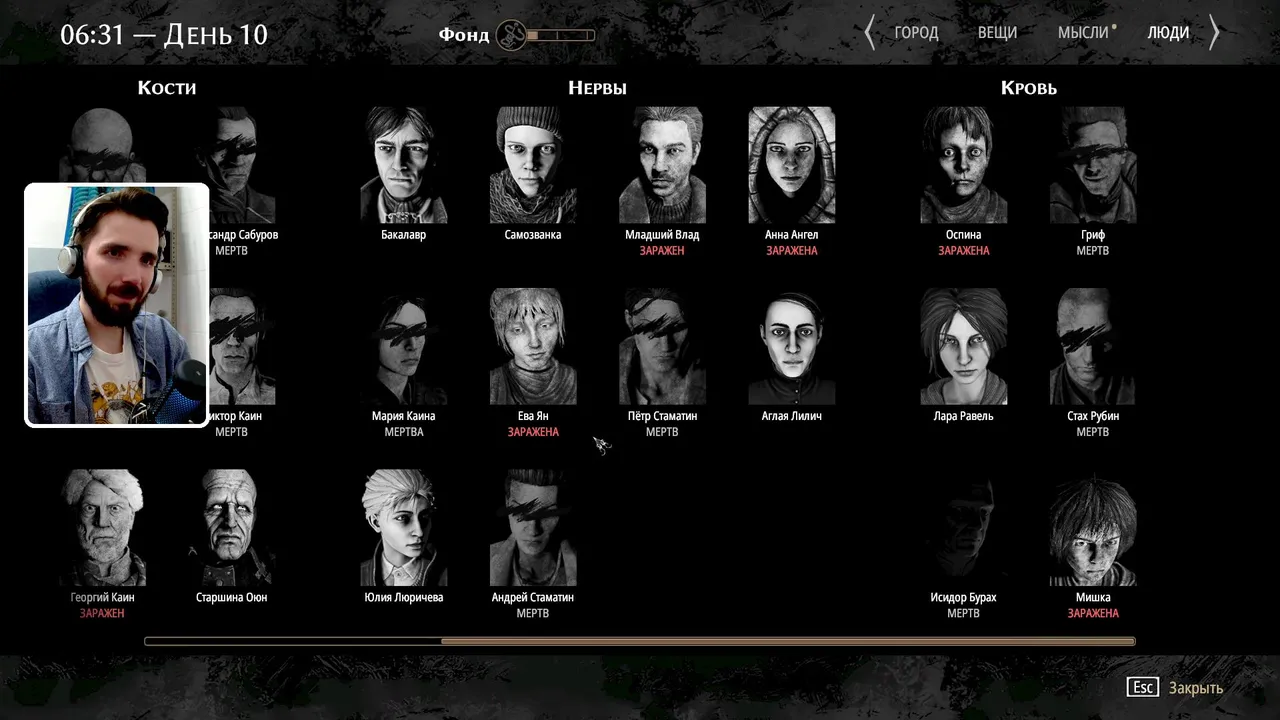Image resolution: width=1280 pixels, height=720 pixels.
Task: Click МЕРТВ status under Исидор Бурах
Action: (964, 613)
